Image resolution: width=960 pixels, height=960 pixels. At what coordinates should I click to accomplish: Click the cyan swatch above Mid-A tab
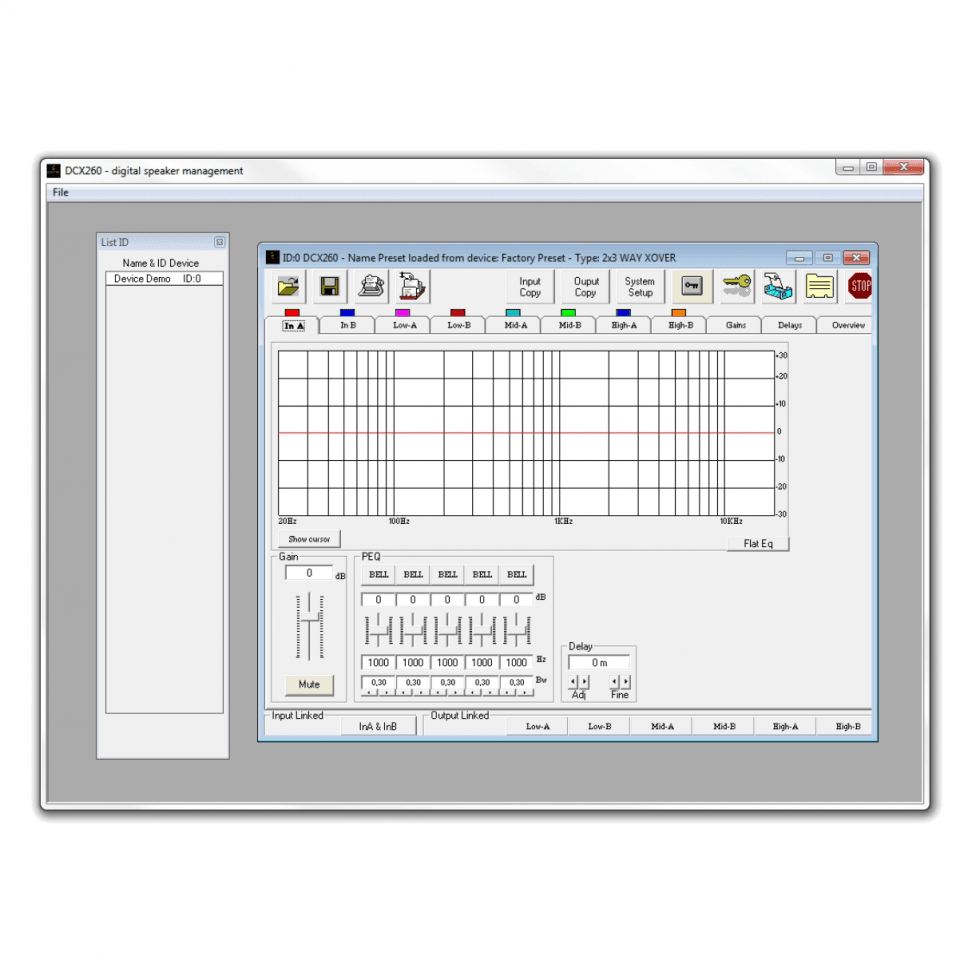pyautogui.click(x=513, y=313)
